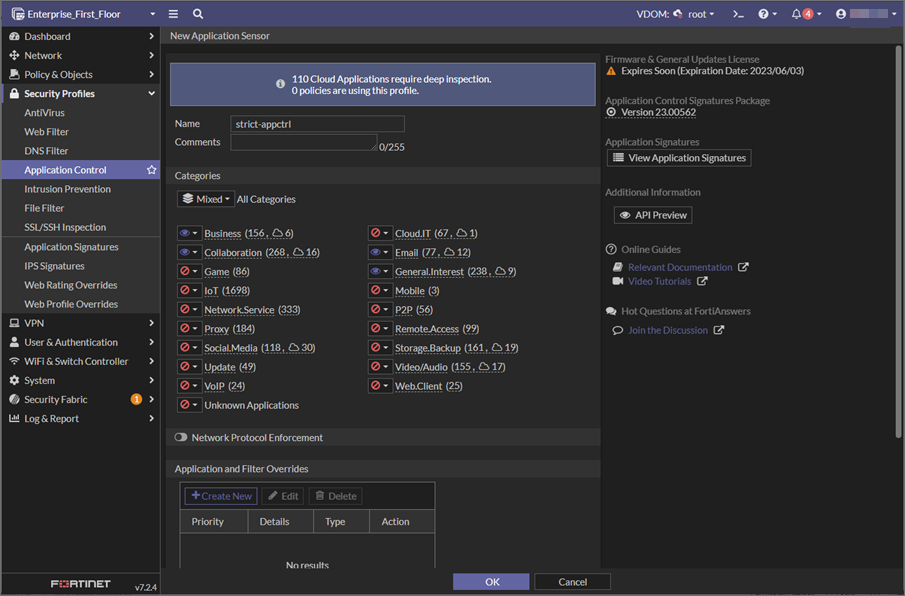The image size is (905, 596).
Task: Open the global search magnifier
Action: (x=196, y=13)
